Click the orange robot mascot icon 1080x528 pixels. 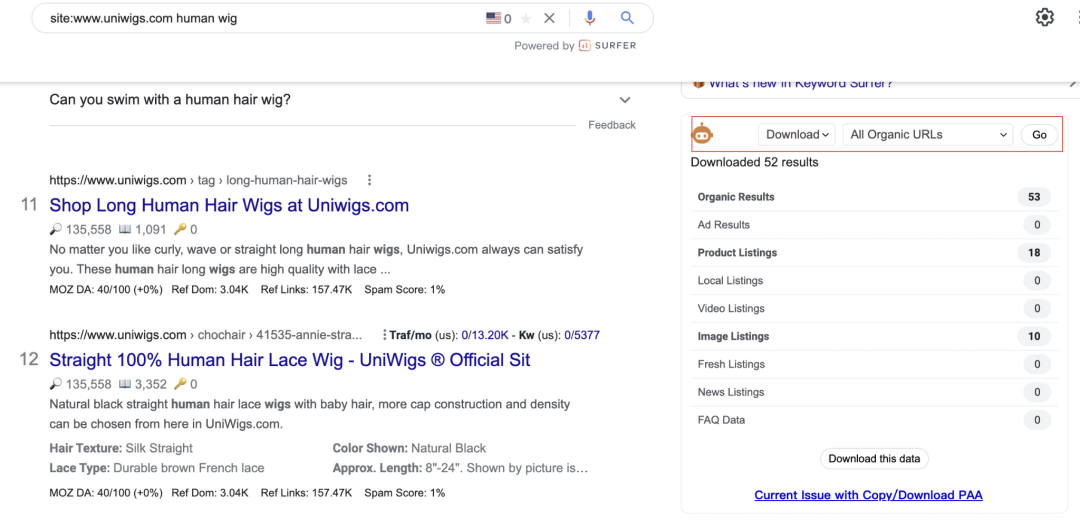[x=702, y=134]
